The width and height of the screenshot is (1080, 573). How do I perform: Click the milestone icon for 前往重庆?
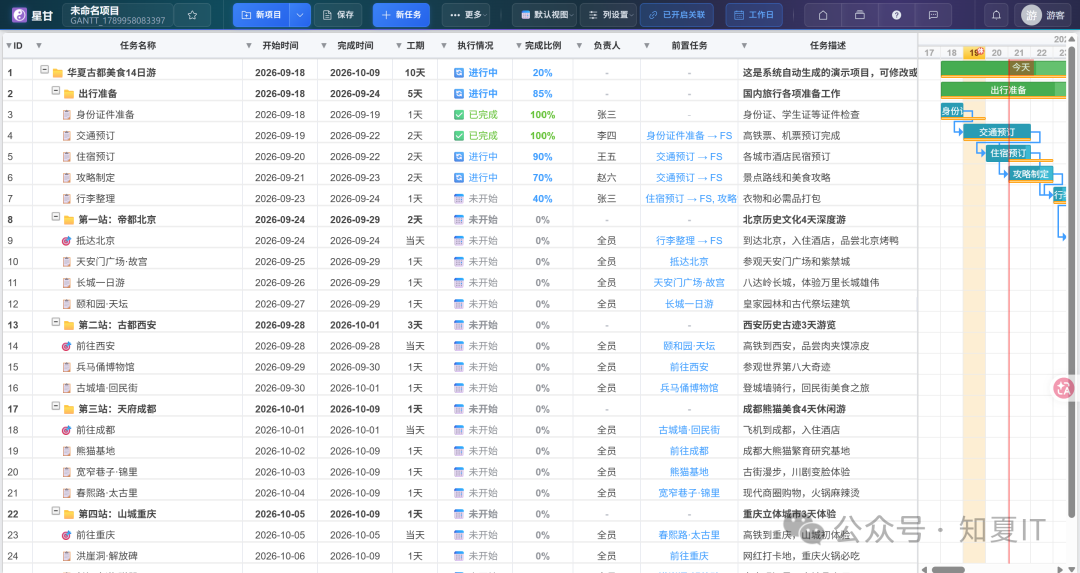66,535
